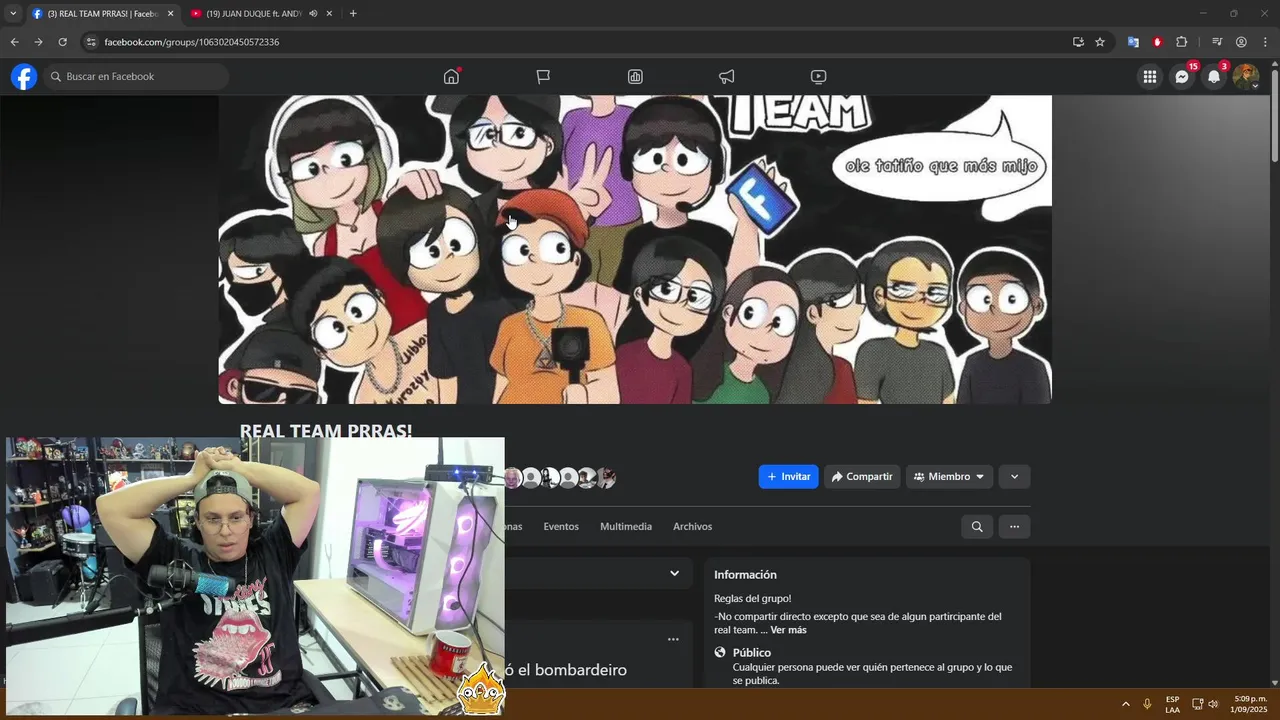Open the taskbar volume speaker icon
Screen dimensions: 1280x720
coord(1213,704)
